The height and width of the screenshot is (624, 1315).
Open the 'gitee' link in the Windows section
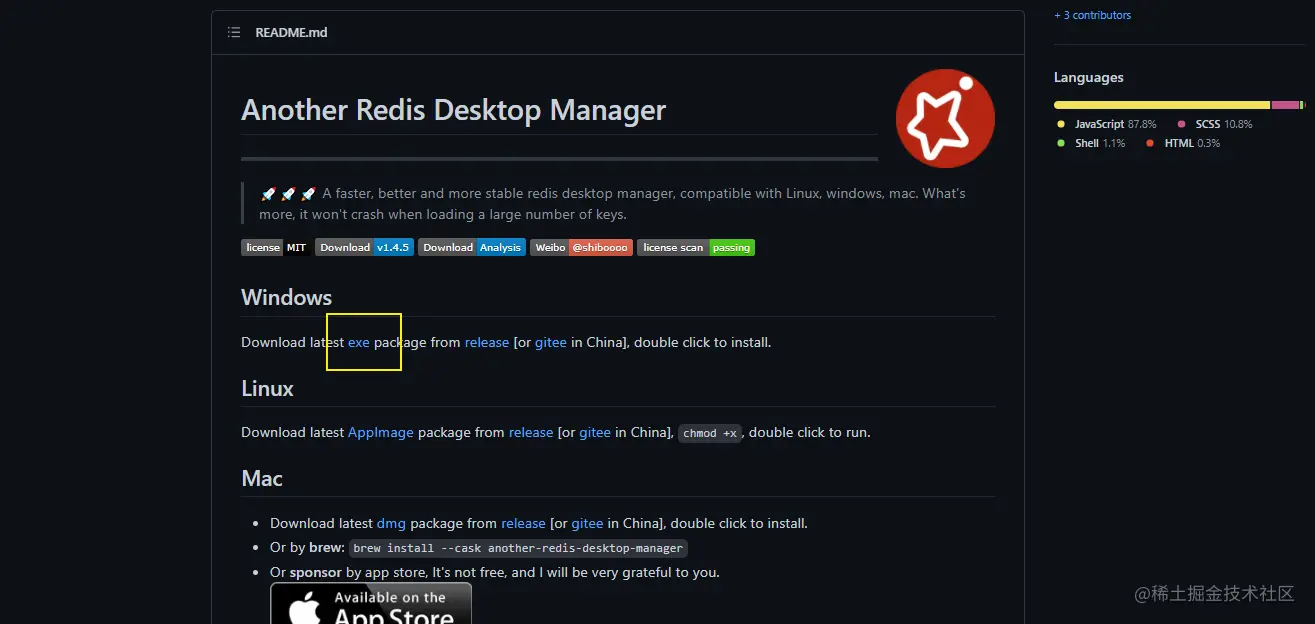click(x=551, y=342)
